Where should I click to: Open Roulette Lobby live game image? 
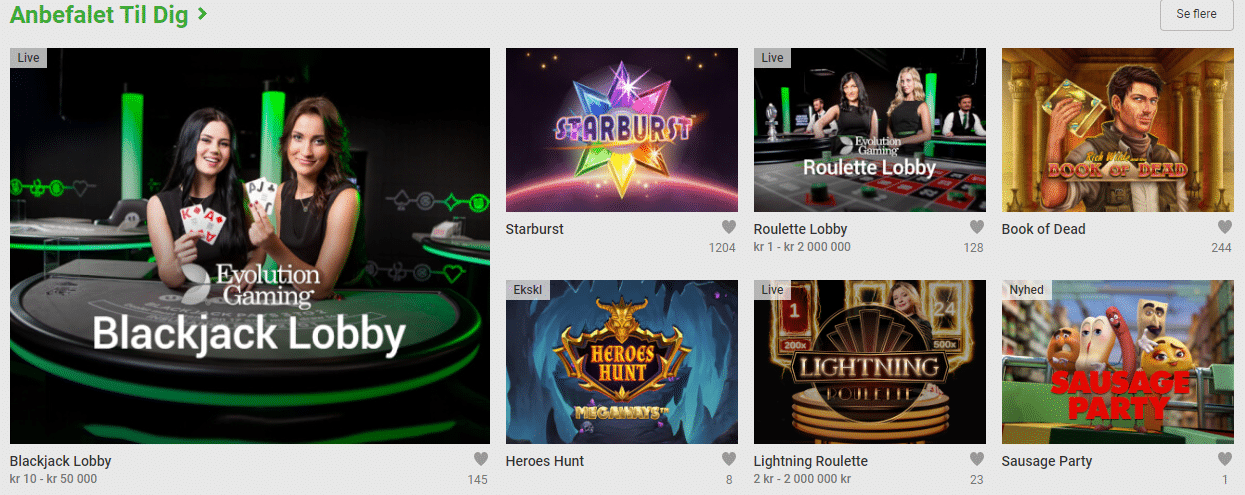pyautogui.click(x=870, y=130)
